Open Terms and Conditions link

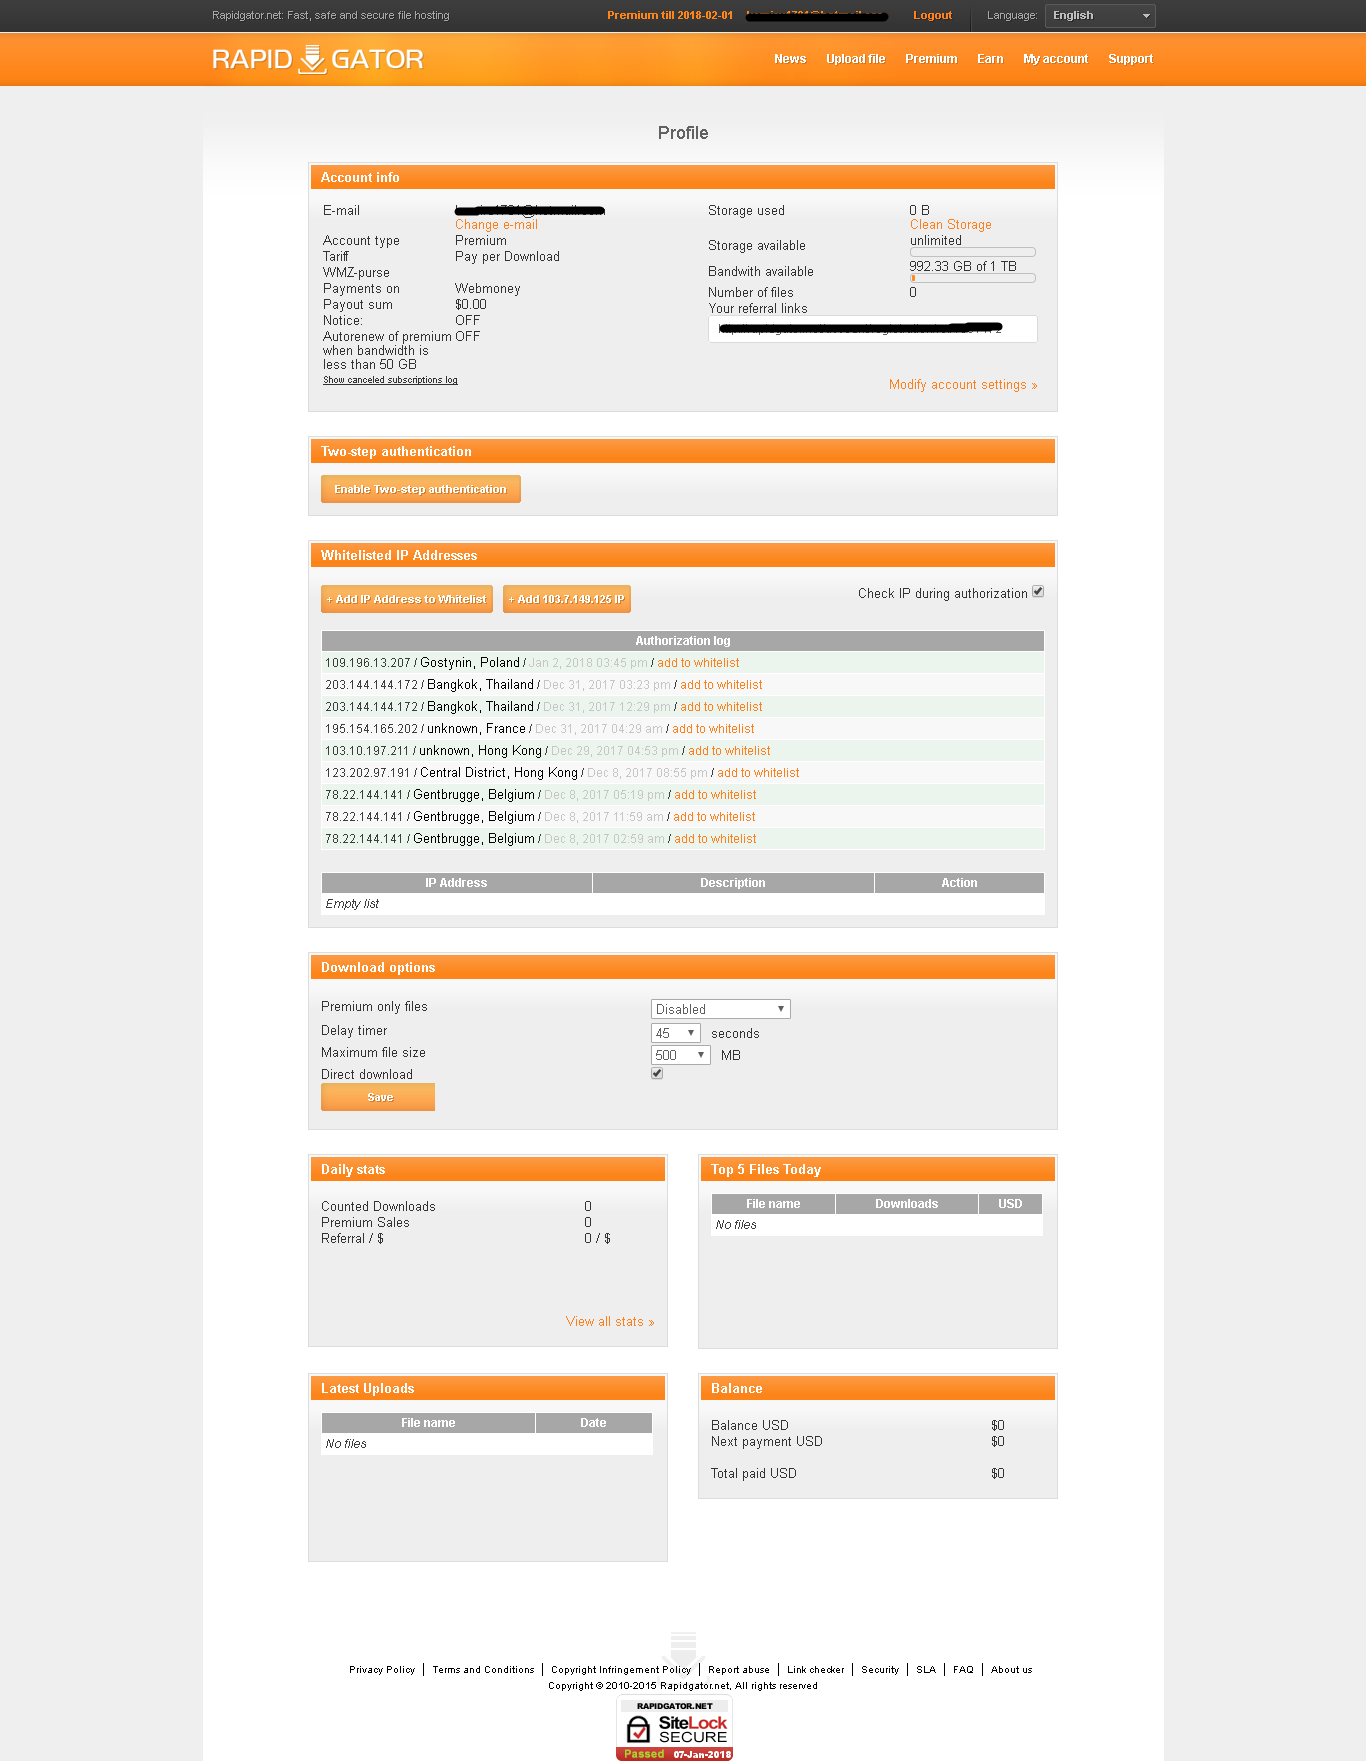coord(484,1670)
